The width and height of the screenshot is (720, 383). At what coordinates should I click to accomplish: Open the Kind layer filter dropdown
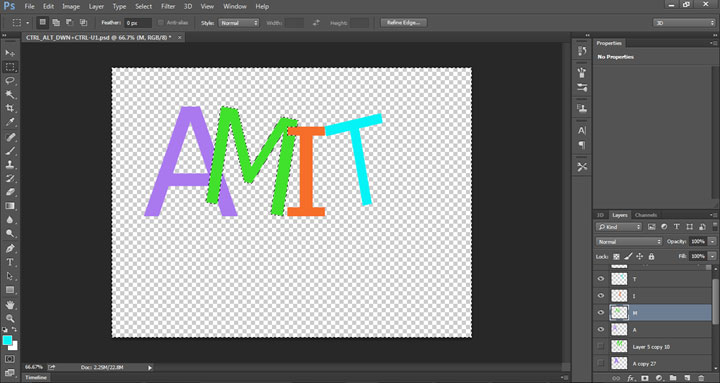click(619, 227)
